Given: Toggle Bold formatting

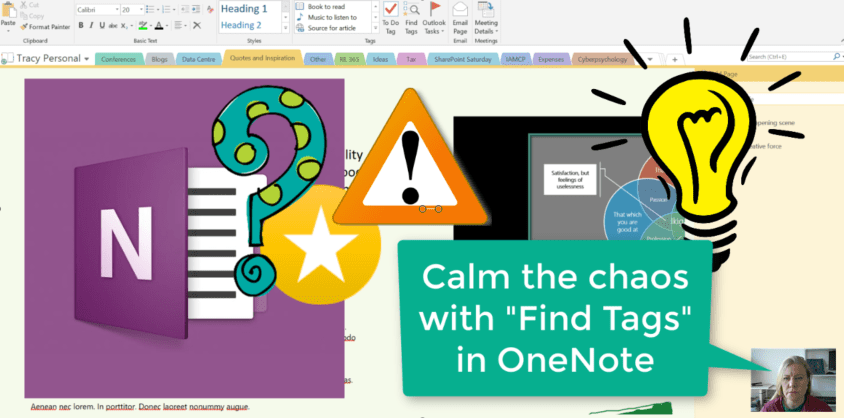Looking at the screenshot, I should (81, 25).
